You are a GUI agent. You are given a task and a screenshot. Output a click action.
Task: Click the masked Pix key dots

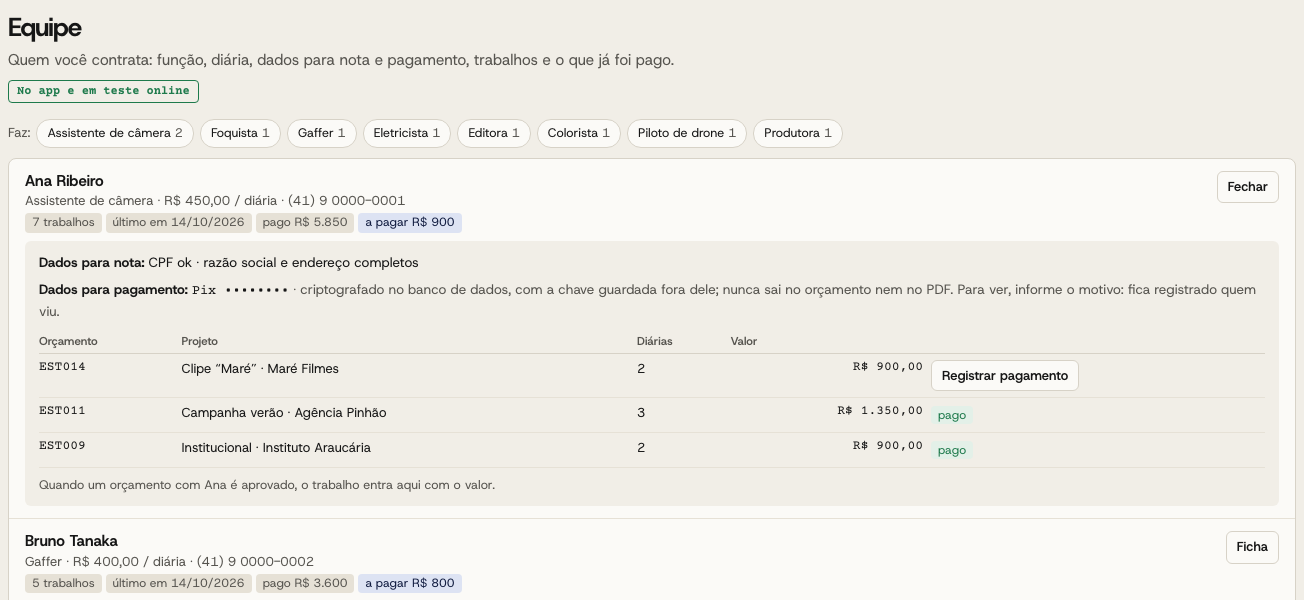click(x=257, y=290)
